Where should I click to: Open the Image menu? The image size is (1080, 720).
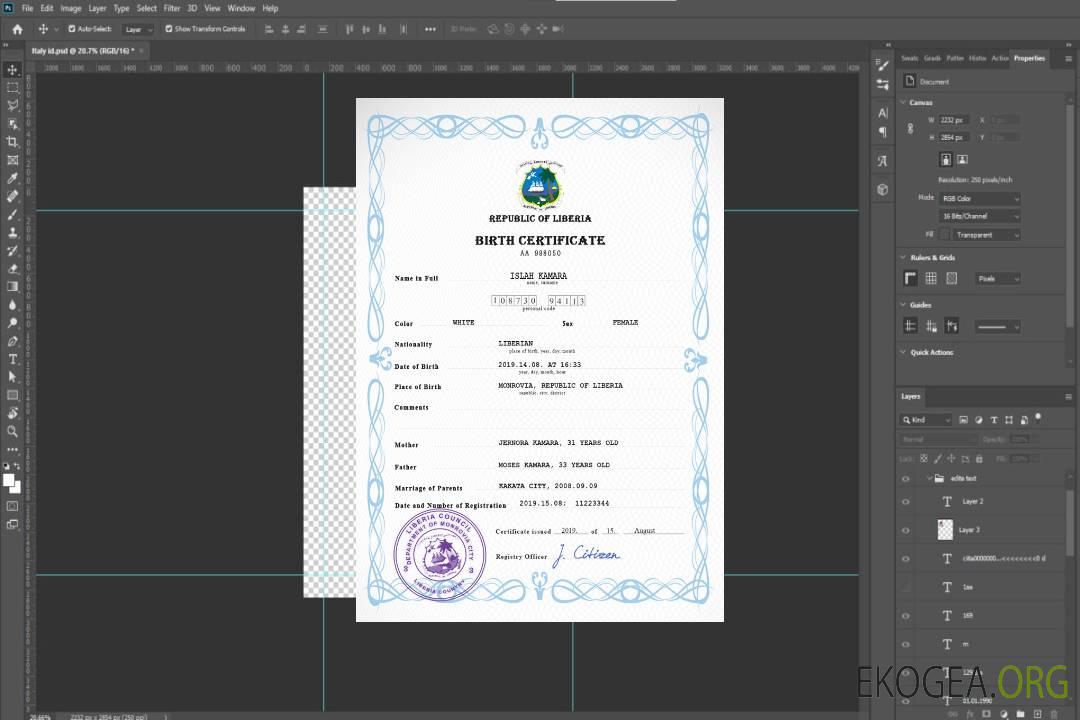click(x=70, y=8)
